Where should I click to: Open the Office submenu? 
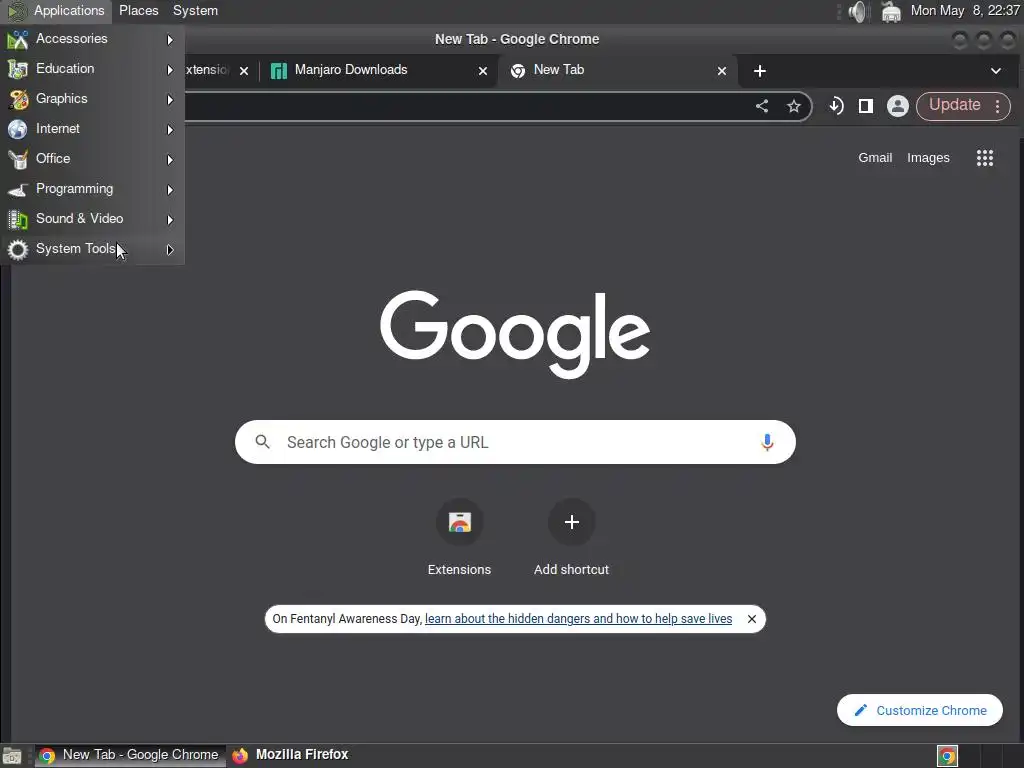92,159
